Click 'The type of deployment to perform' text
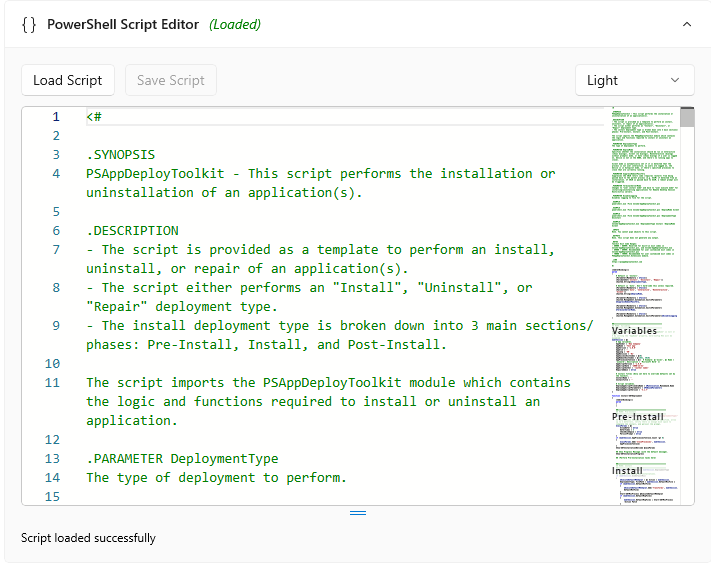The width and height of the screenshot is (711, 567). coord(216,478)
